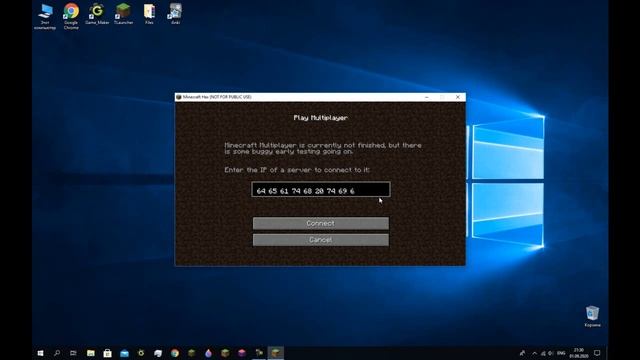Open Mail app from taskbar
This screenshot has width=640, height=360.
pos(124,353)
